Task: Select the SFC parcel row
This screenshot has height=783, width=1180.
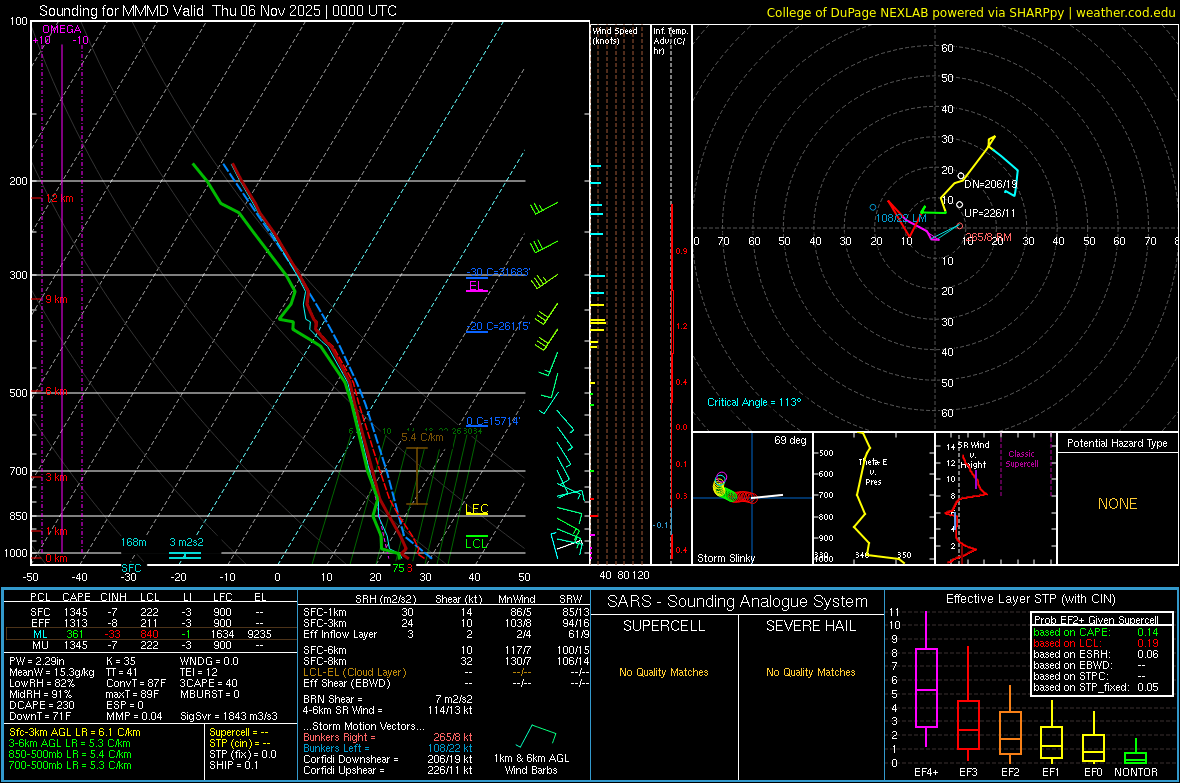Action: click(x=151, y=612)
